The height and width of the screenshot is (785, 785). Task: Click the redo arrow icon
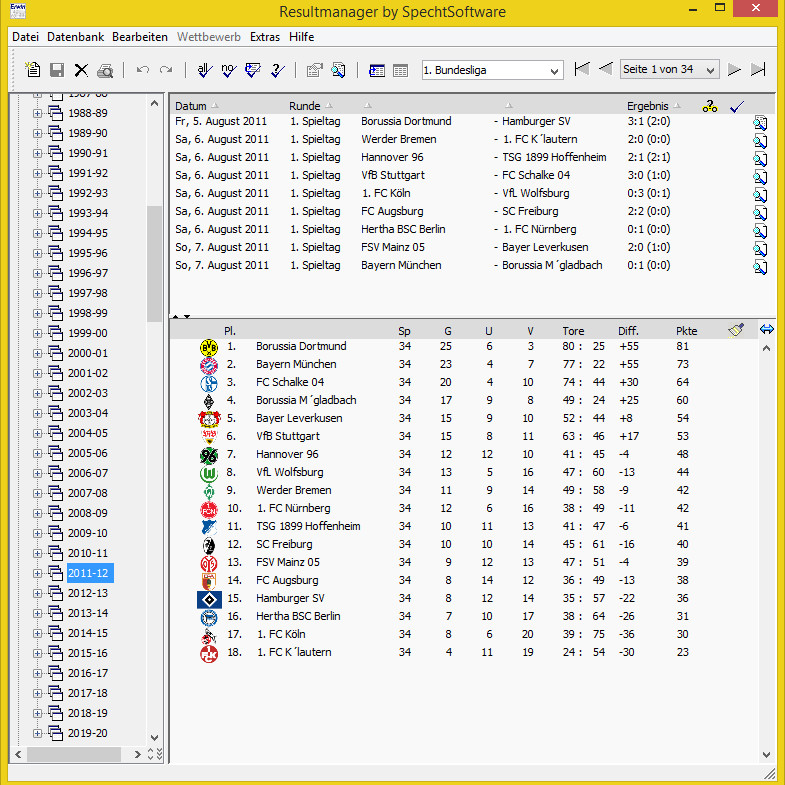coord(166,70)
